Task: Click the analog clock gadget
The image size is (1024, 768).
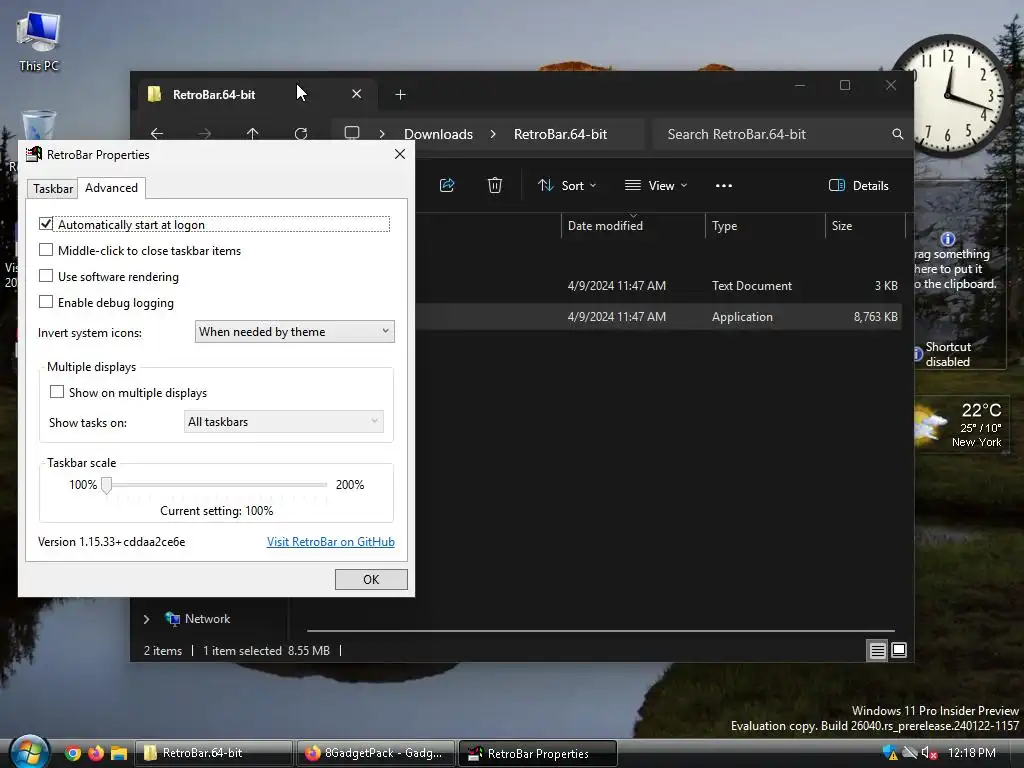Action: click(948, 95)
